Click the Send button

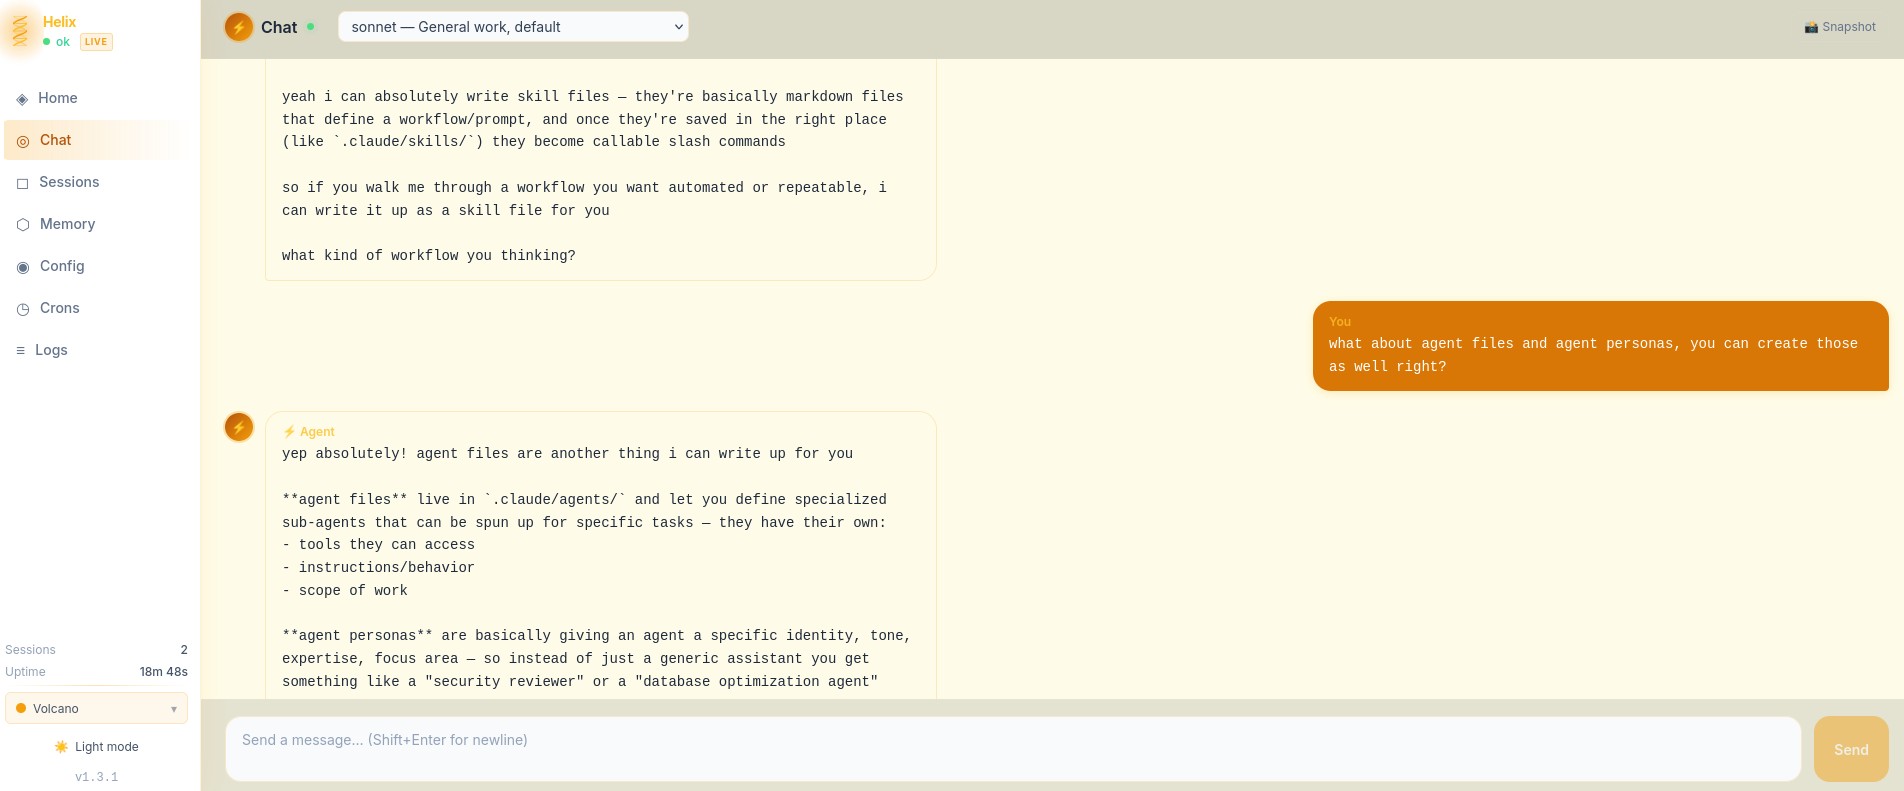[x=1851, y=749]
